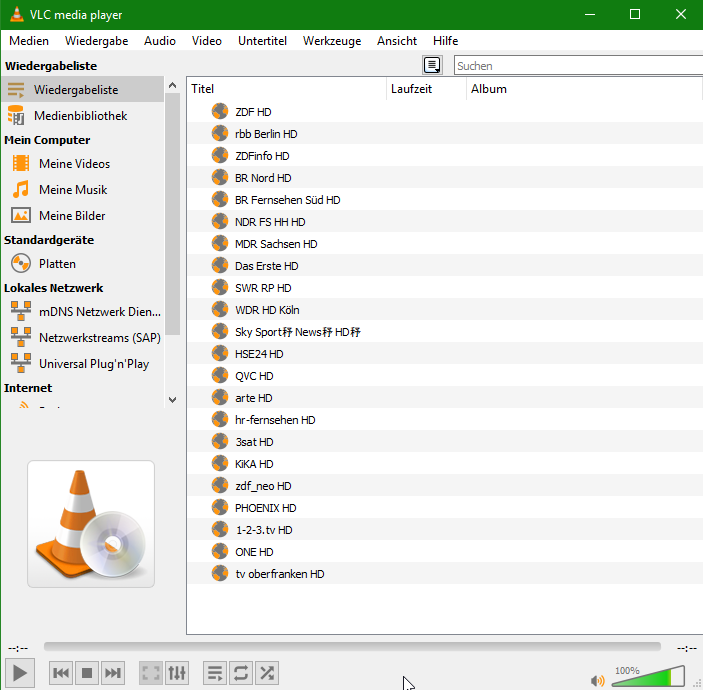Click the Play button
The height and width of the screenshot is (690, 703).
(20, 673)
